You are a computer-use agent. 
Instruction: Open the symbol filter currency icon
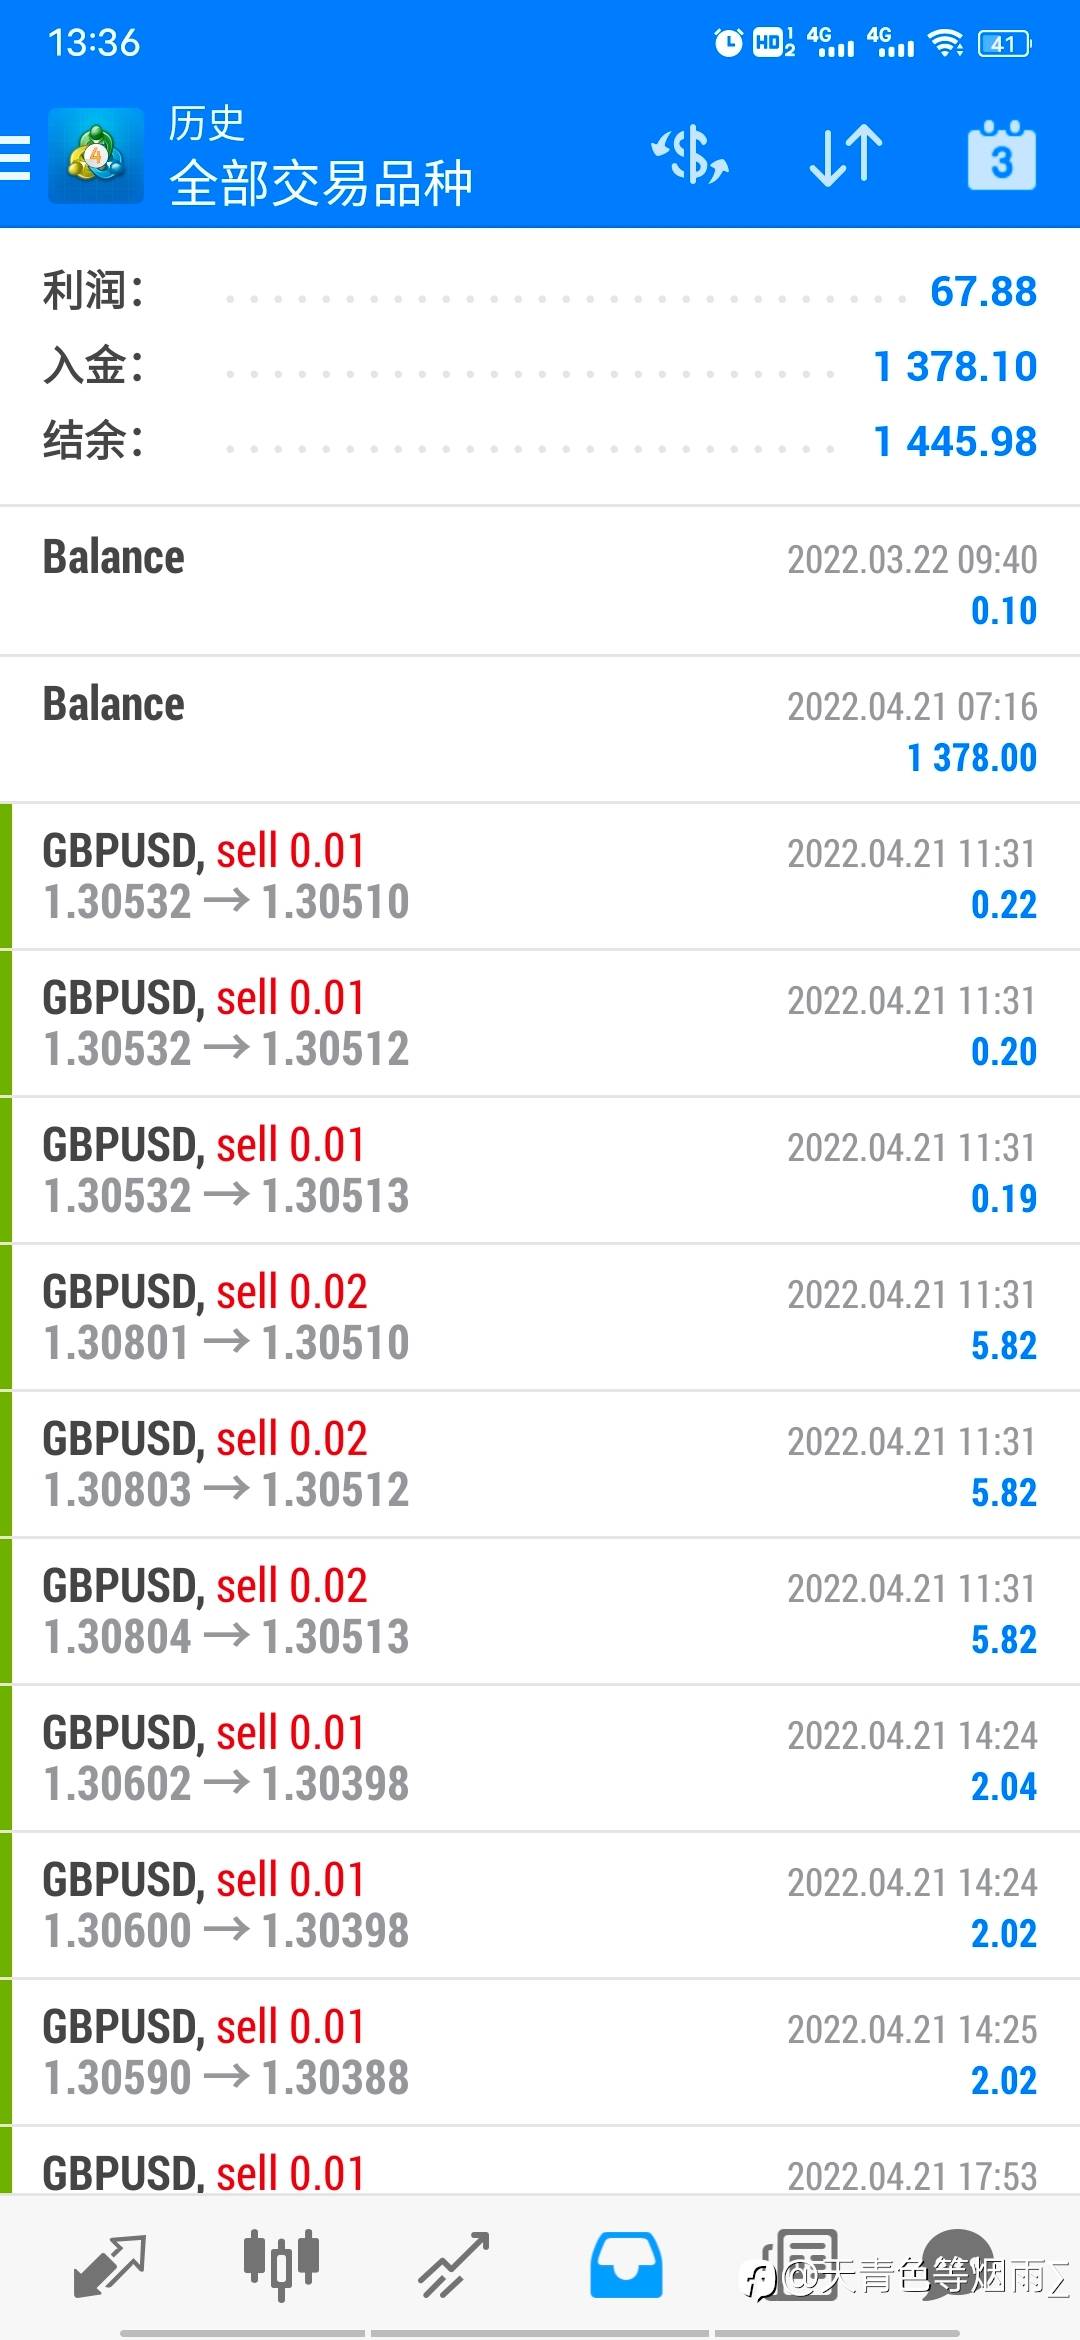(x=690, y=157)
